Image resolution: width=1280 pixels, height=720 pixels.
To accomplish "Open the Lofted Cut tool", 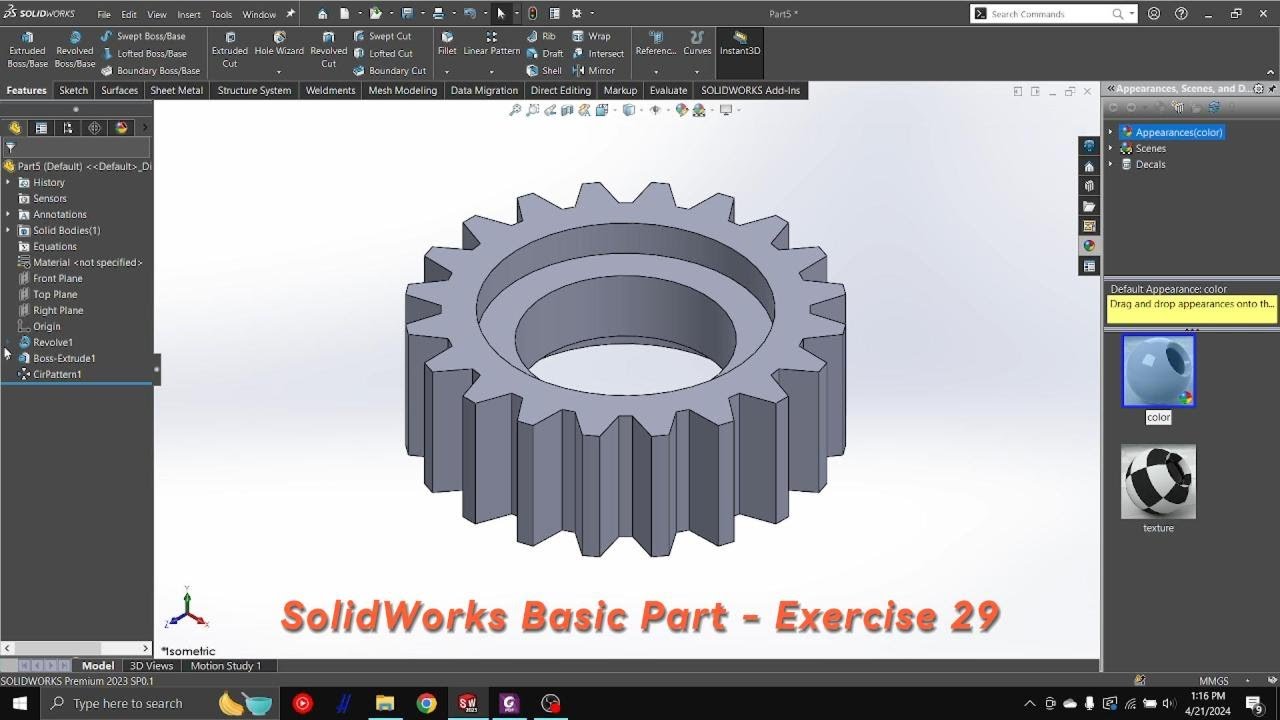I will pyautogui.click(x=383, y=53).
